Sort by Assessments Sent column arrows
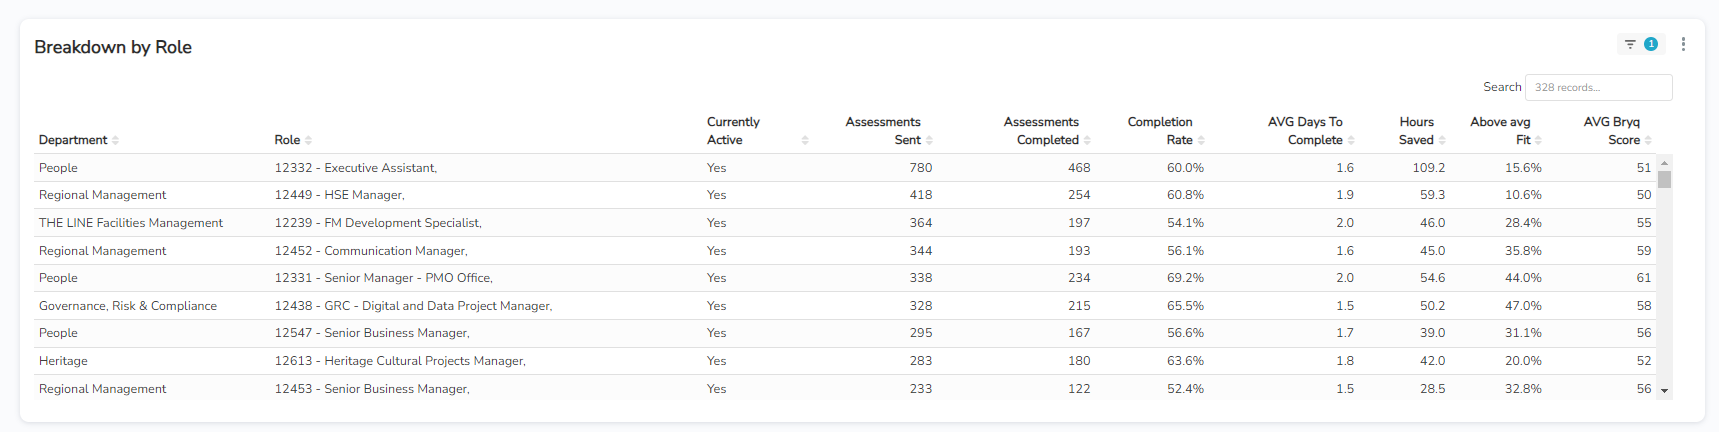The width and height of the screenshot is (1719, 432). coord(929,141)
